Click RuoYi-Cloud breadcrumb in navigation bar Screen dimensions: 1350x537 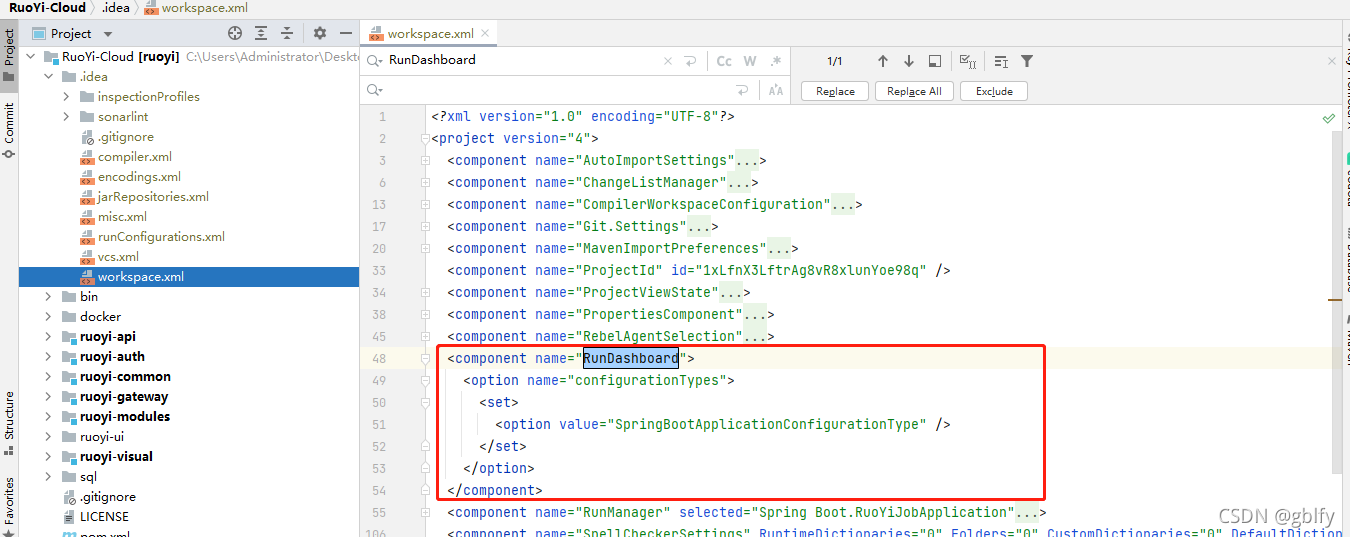47,7
